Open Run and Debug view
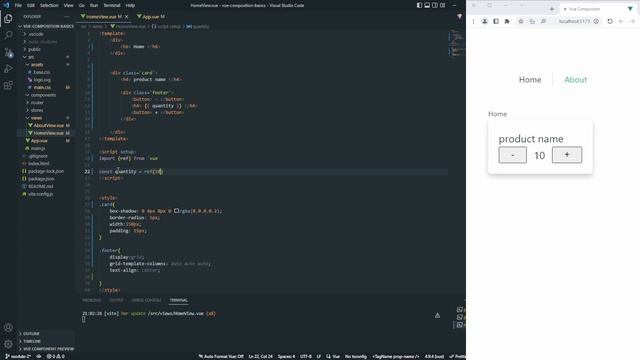Screen dimensions: 640x360 [x=8, y=69]
